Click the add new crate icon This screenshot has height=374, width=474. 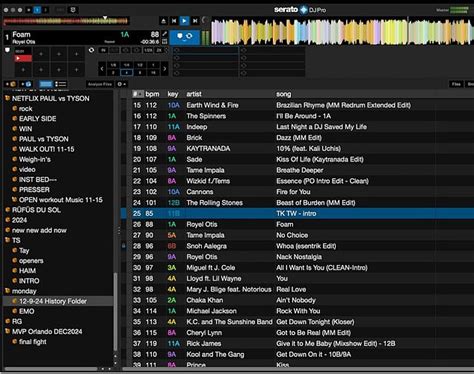[11, 84]
